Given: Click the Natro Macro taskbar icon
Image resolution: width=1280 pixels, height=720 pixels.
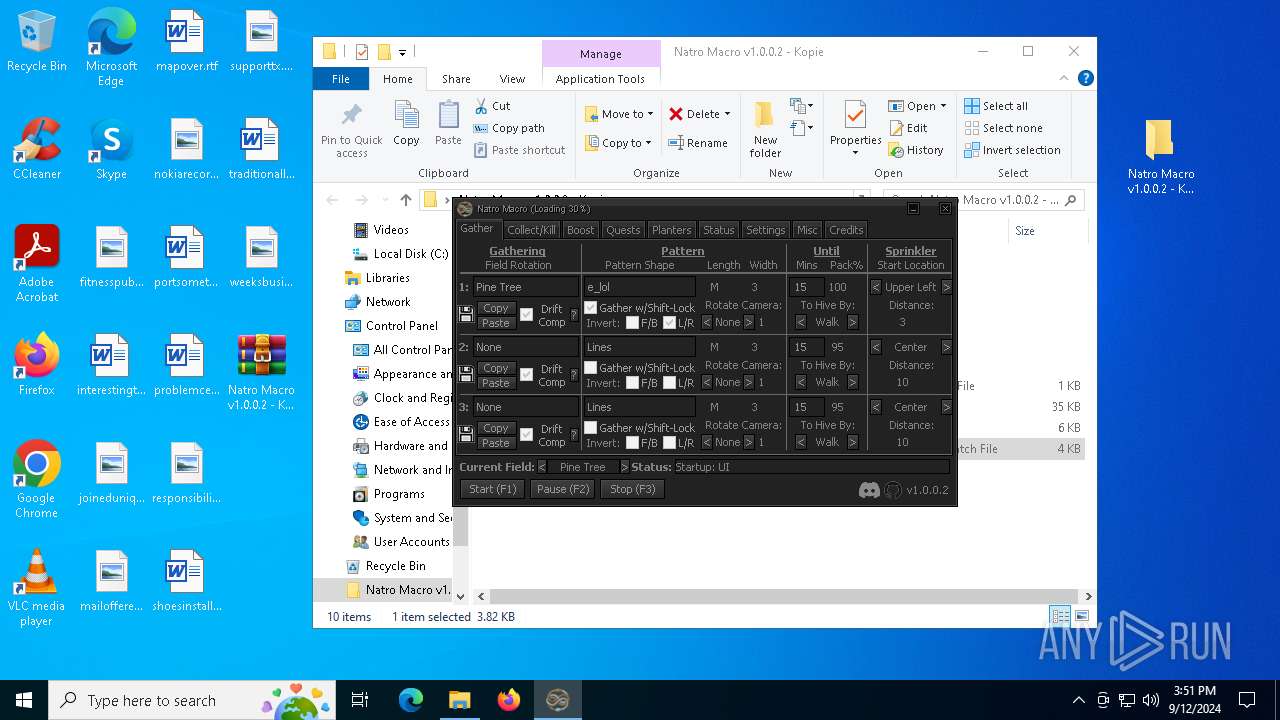Looking at the screenshot, I should pos(557,700).
